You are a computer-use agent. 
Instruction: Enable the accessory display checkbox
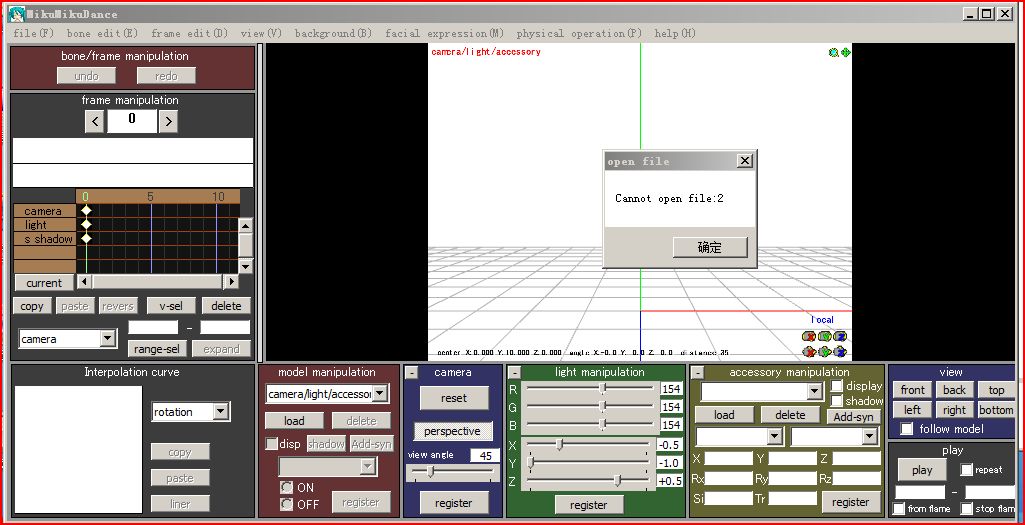point(836,386)
